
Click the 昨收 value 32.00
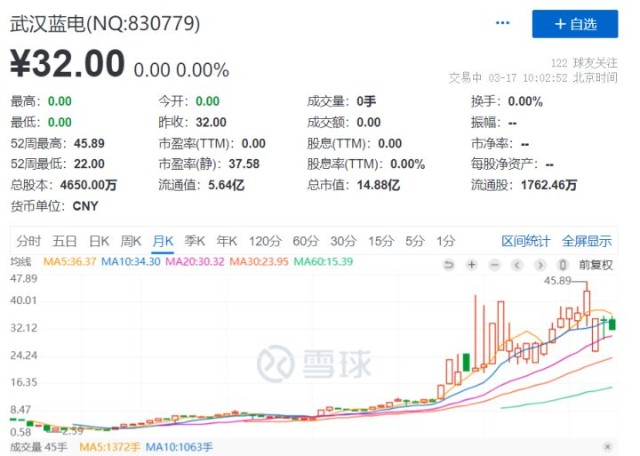[x=211, y=122]
